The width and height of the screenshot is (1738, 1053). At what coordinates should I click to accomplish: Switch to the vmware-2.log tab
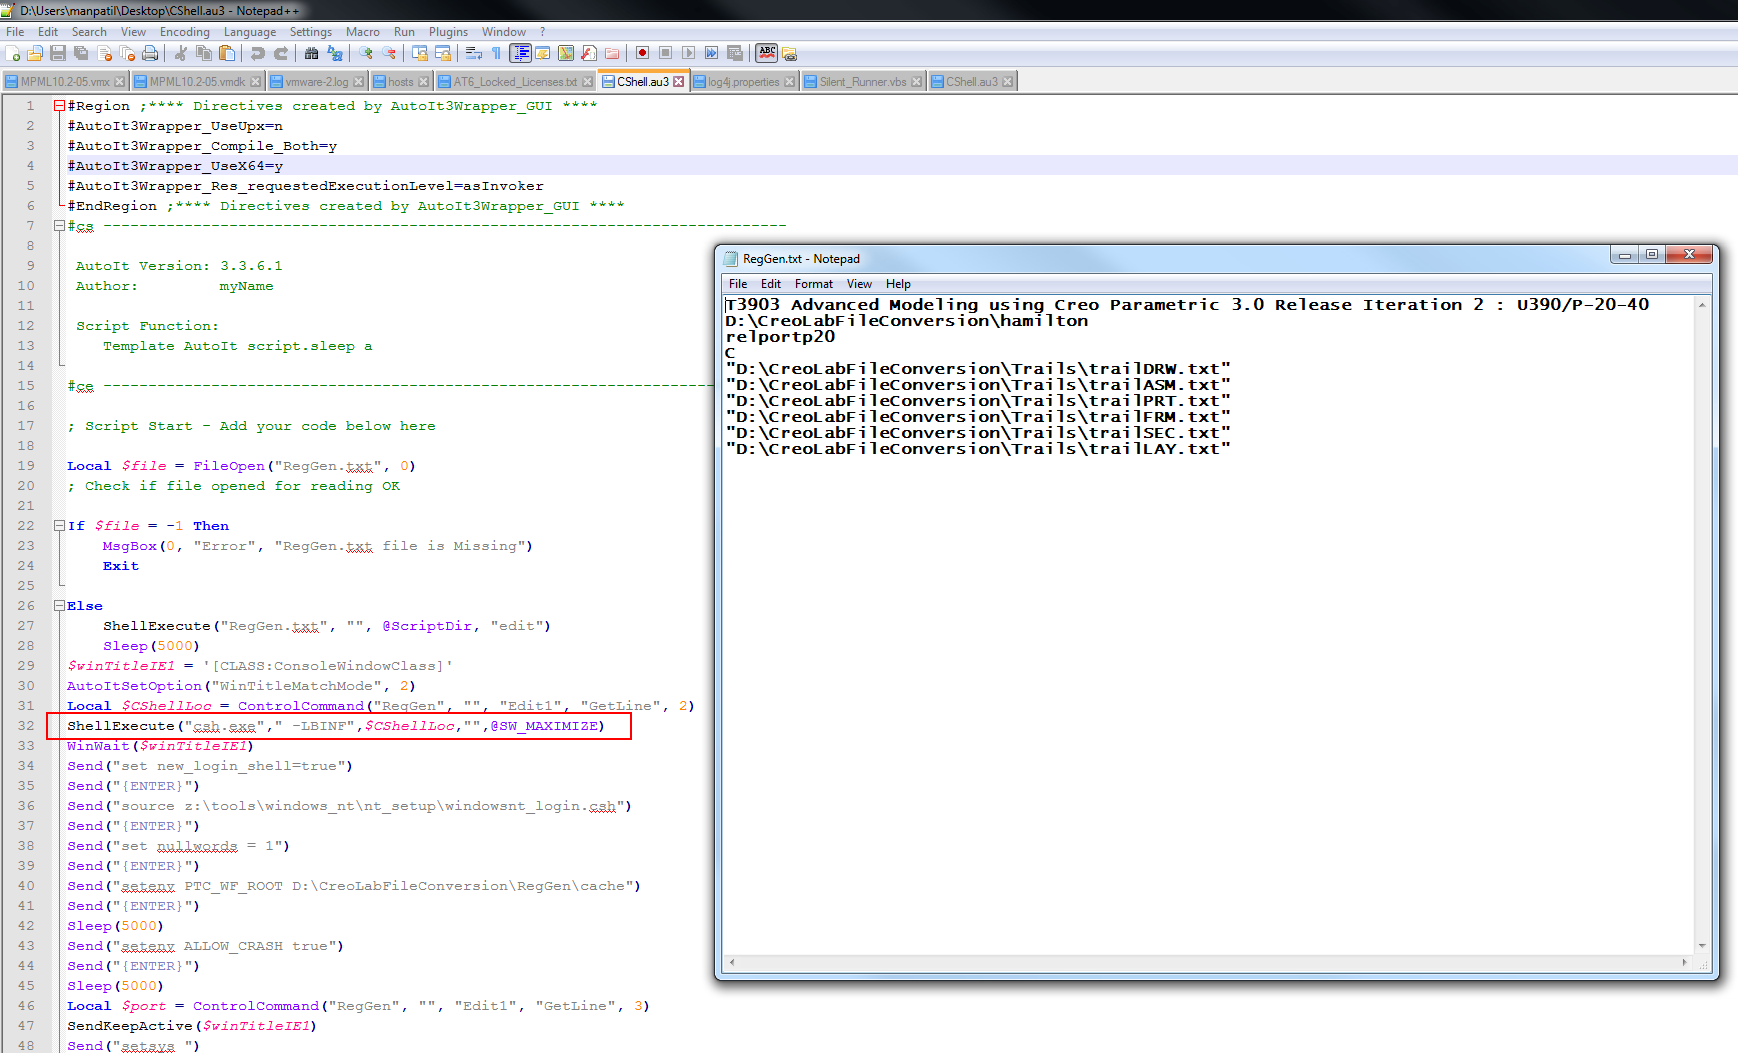click(317, 82)
